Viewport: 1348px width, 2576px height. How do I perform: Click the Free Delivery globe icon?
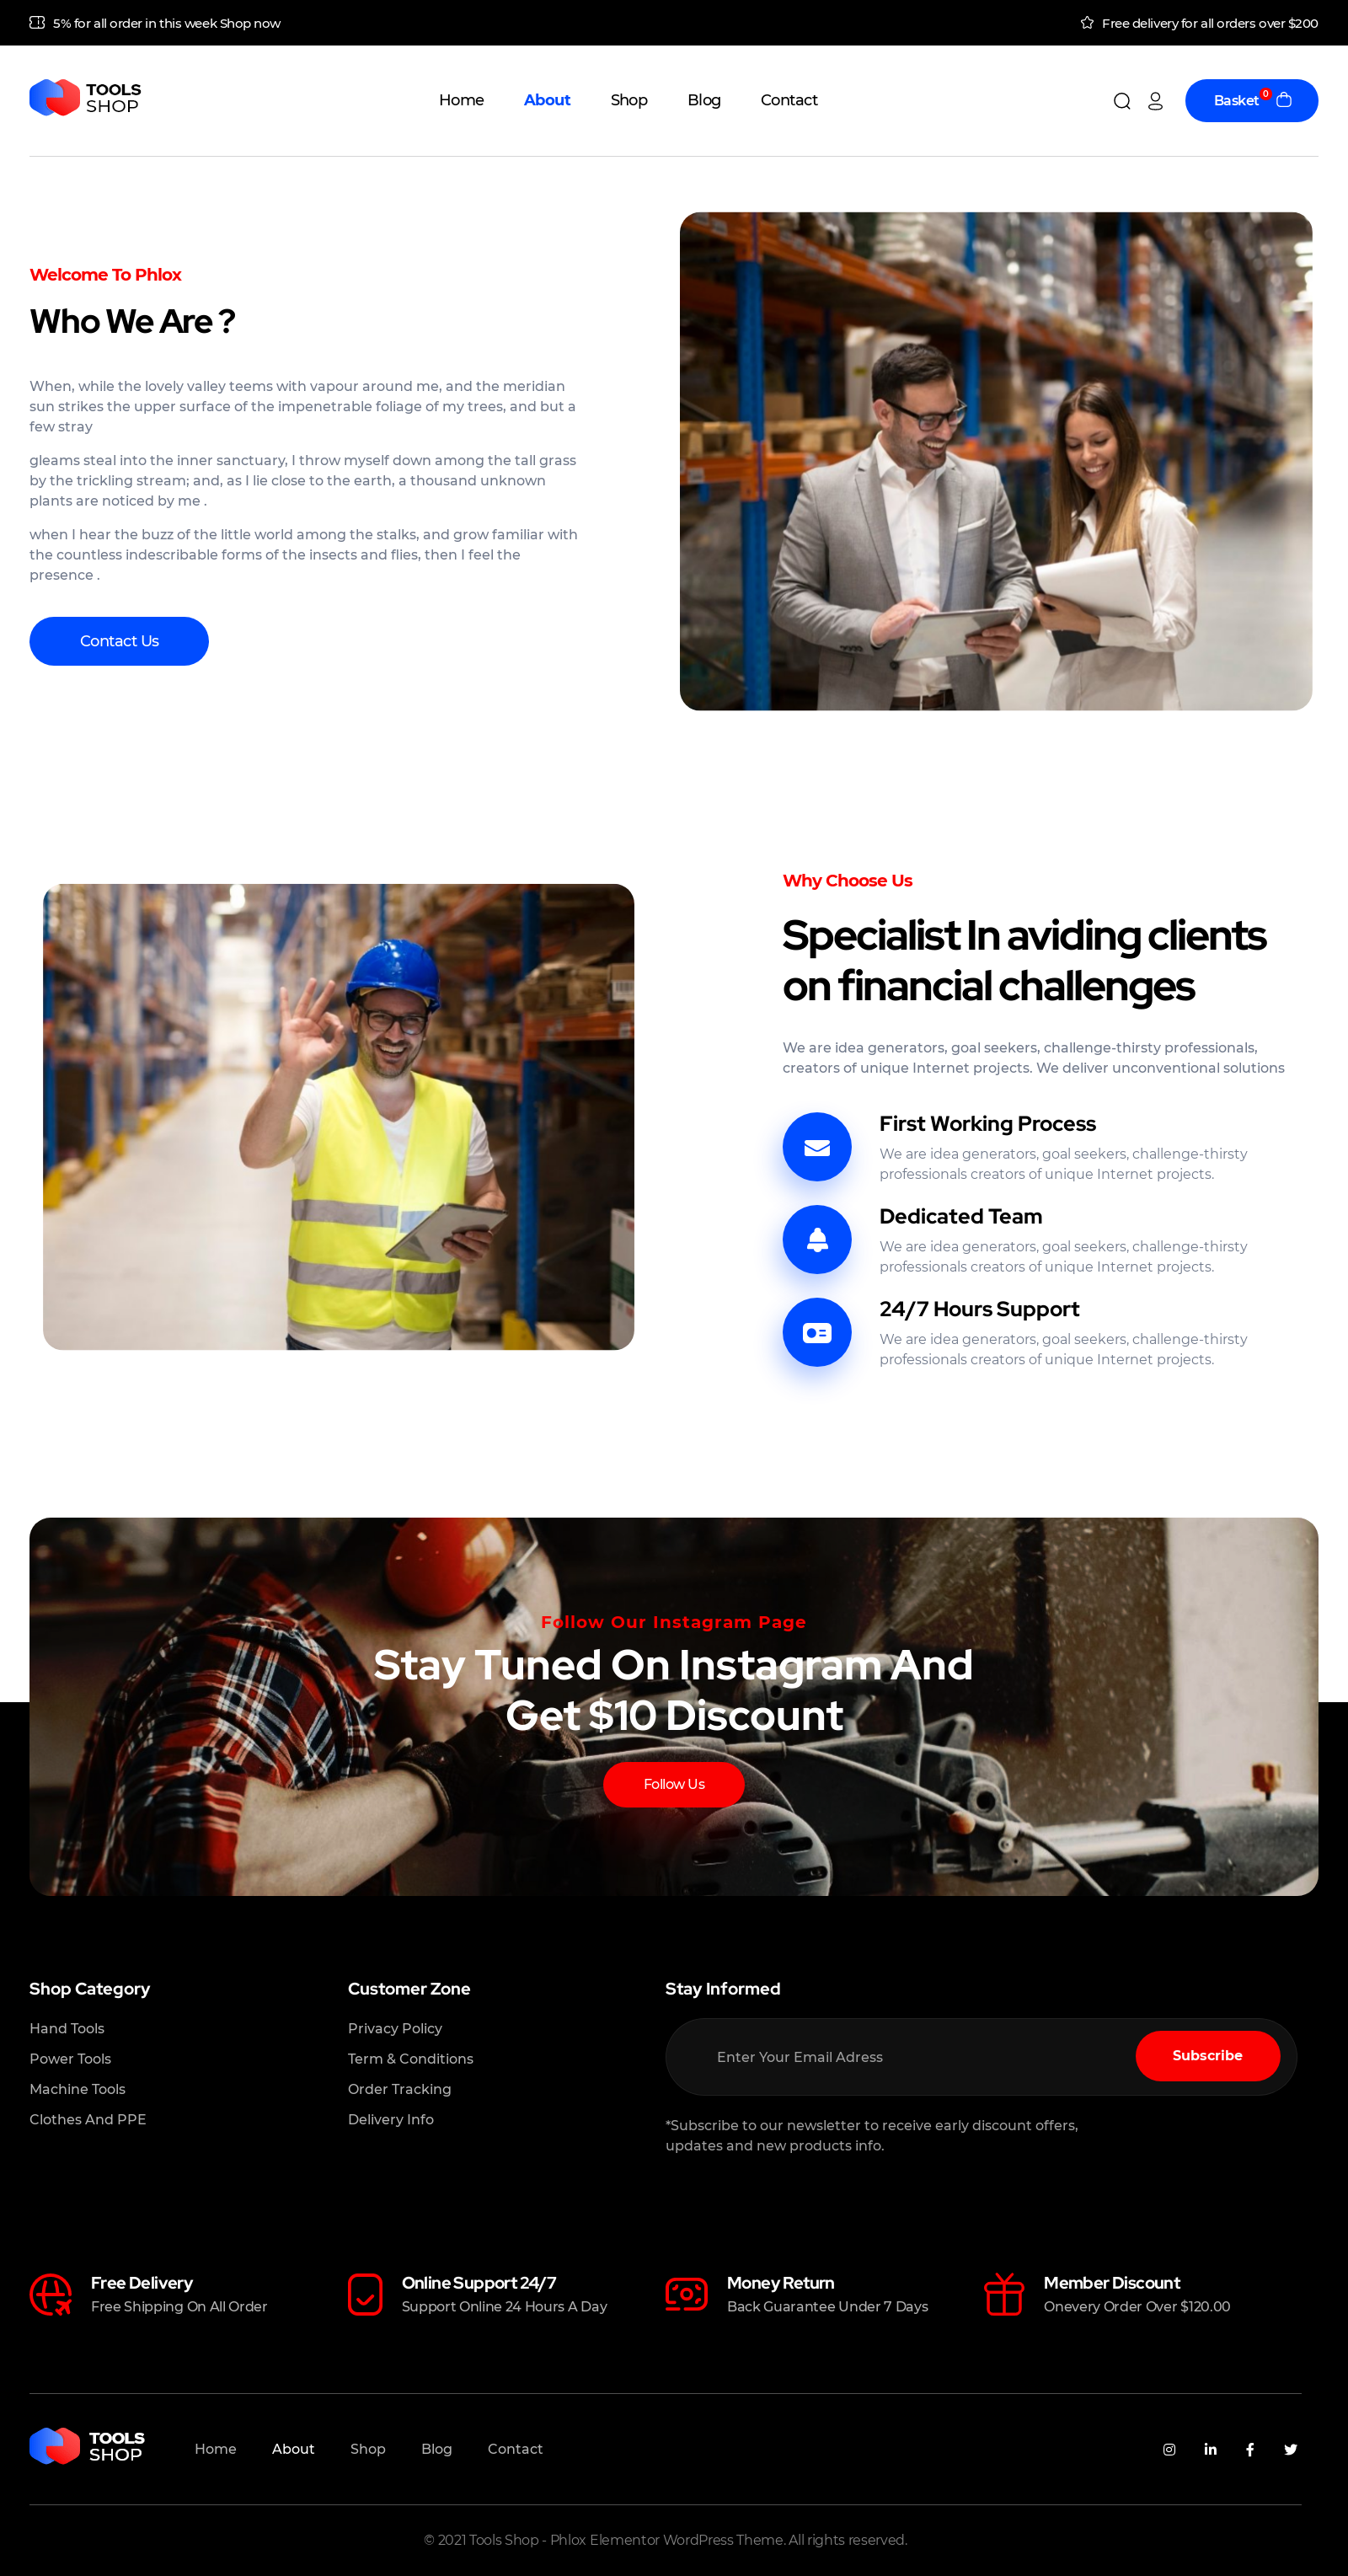pyautogui.click(x=51, y=2294)
